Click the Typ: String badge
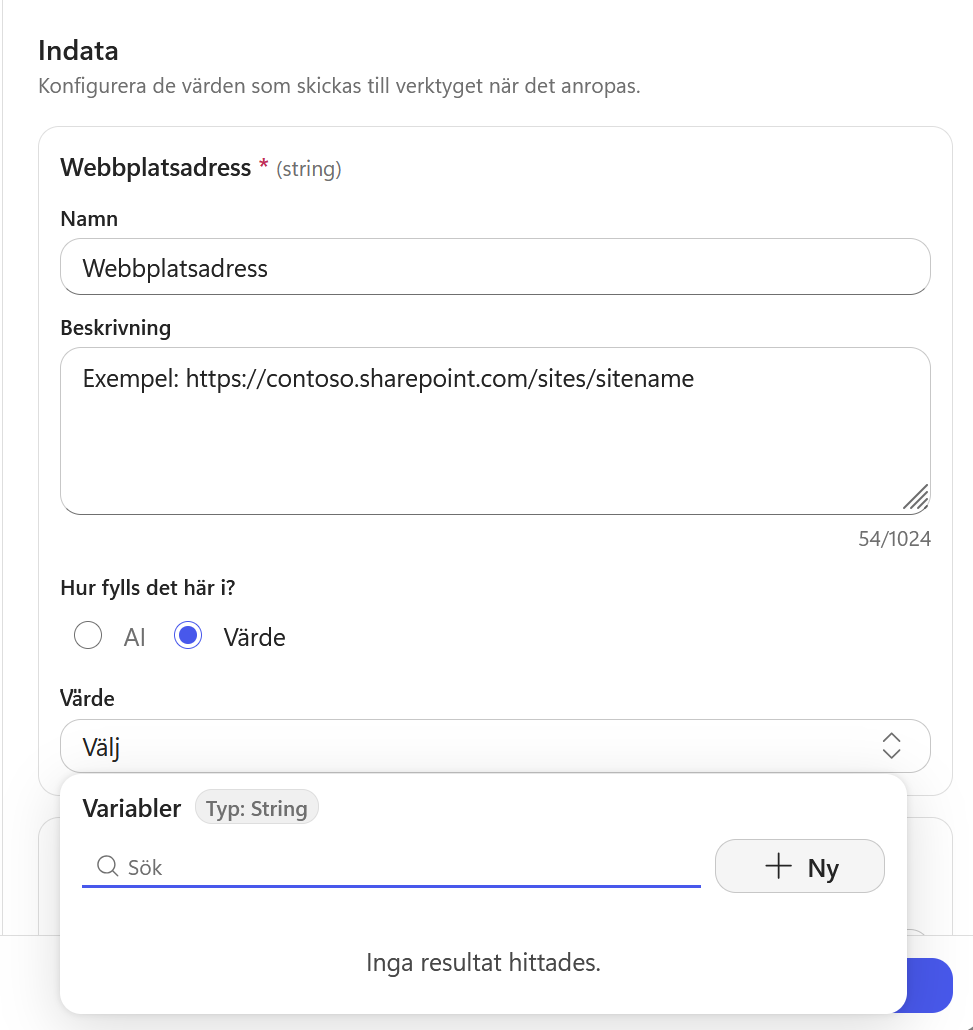This screenshot has width=973, height=1030. pos(257,807)
